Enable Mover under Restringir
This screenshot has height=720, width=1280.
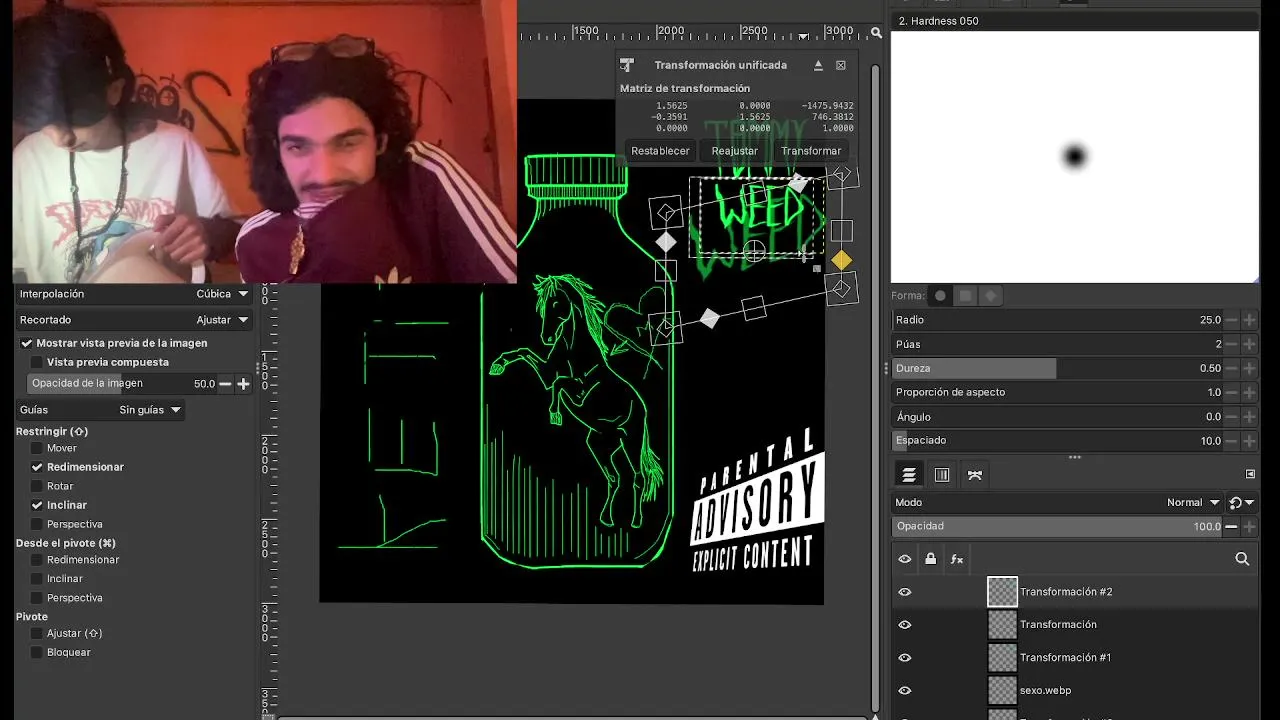click(x=37, y=448)
